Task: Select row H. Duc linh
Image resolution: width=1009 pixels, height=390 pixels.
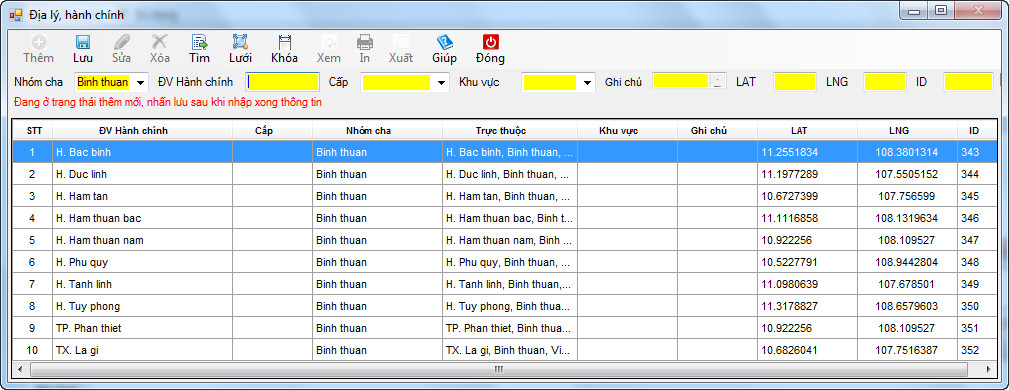Action: [x=505, y=174]
